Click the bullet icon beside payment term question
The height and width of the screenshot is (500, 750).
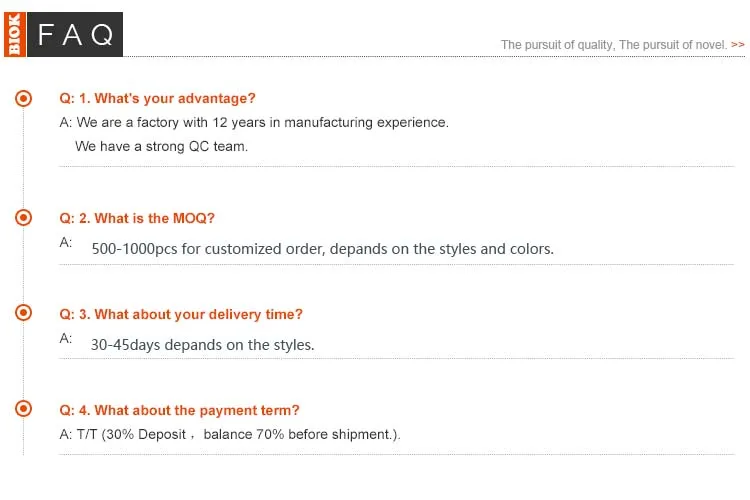coord(23,409)
